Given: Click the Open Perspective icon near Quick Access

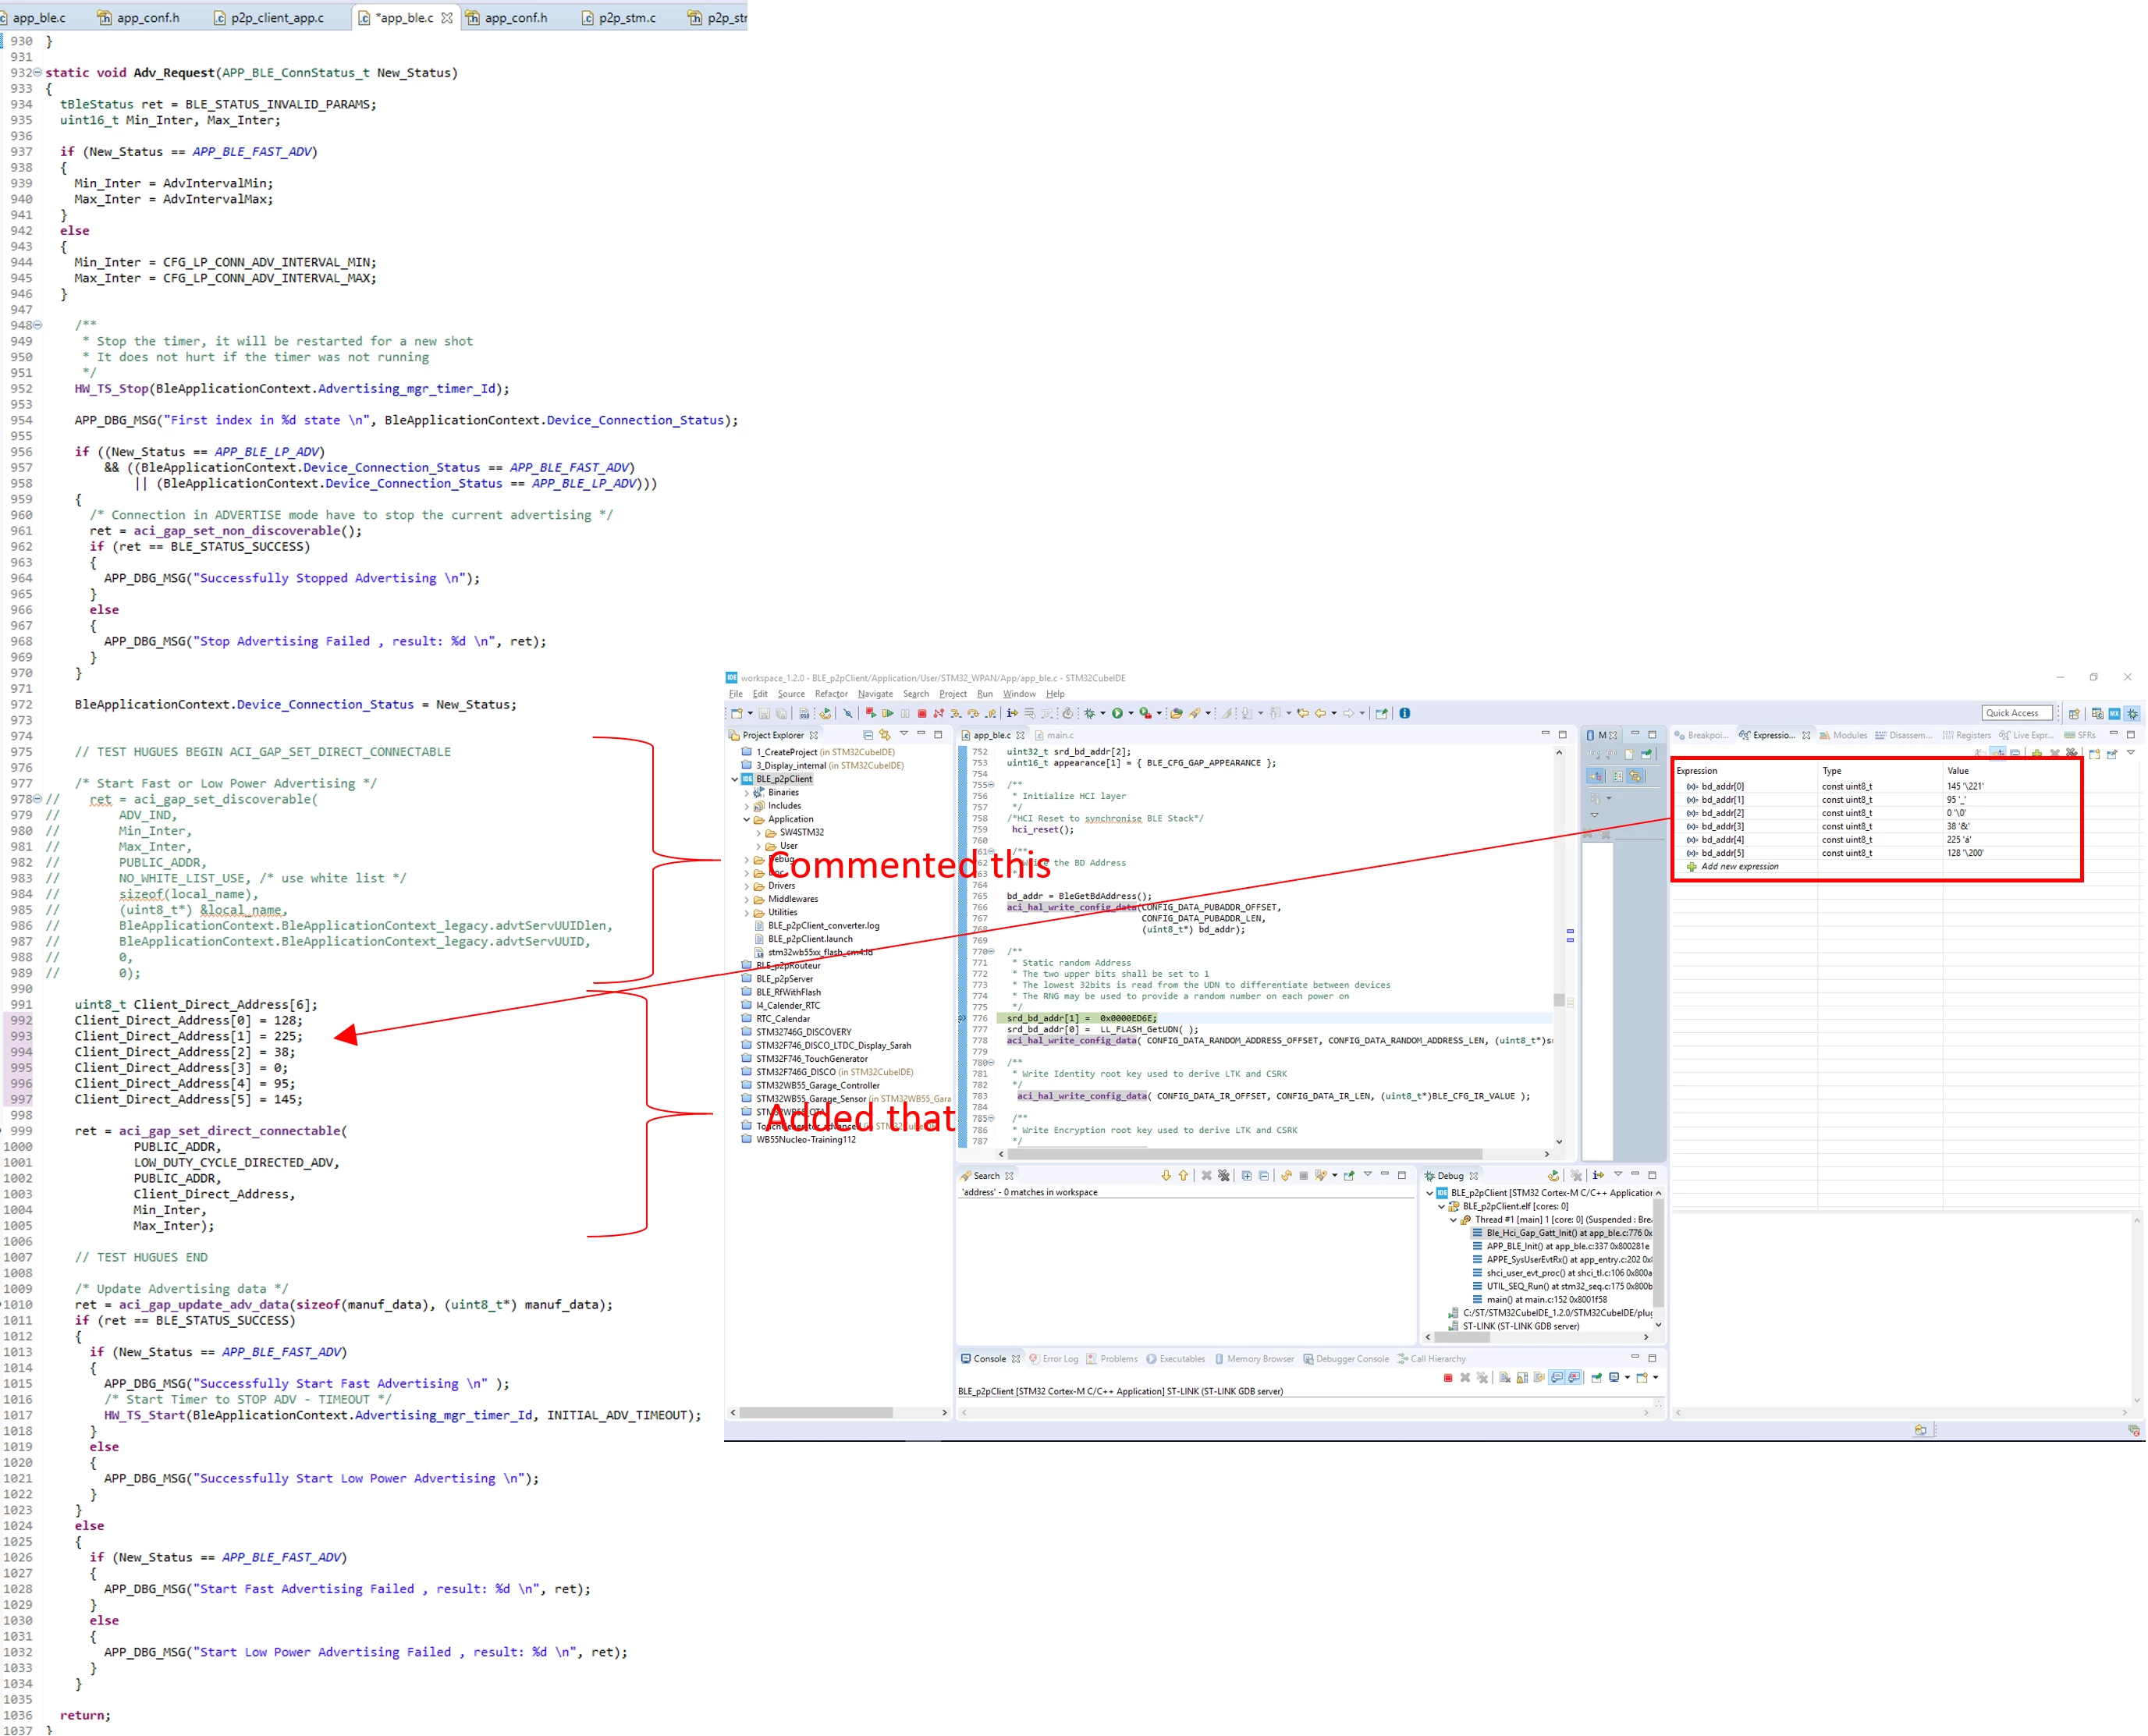Looking at the screenshot, I should click(2075, 713).
